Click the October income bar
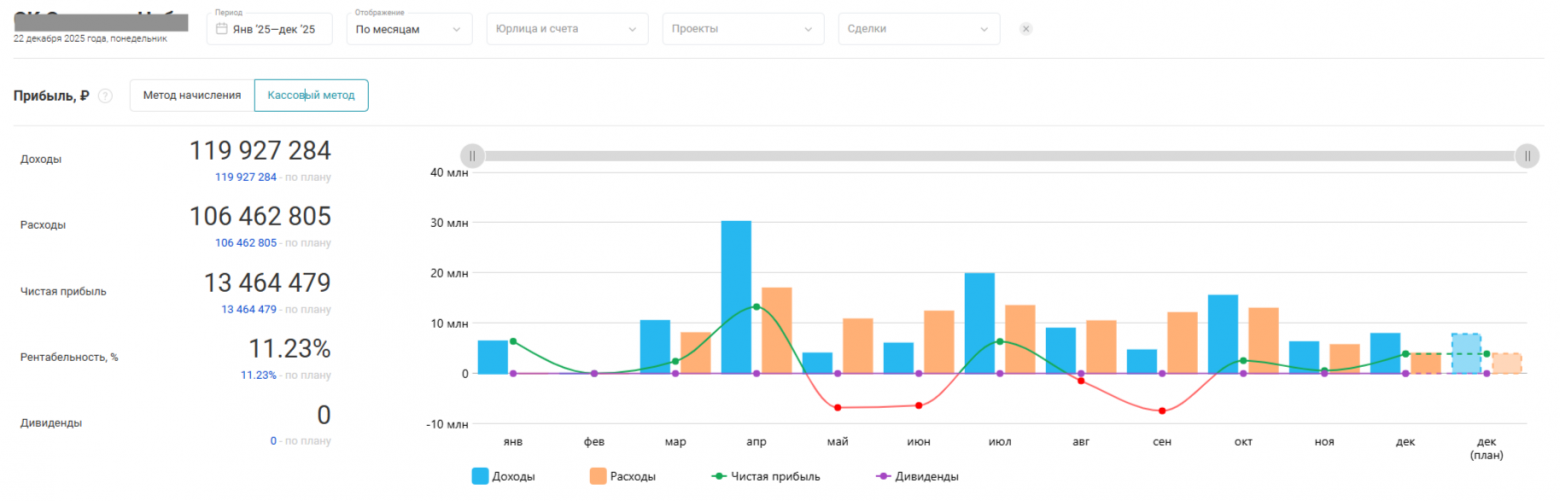Screen dimensions: 1560x501 pos(1223,334)
